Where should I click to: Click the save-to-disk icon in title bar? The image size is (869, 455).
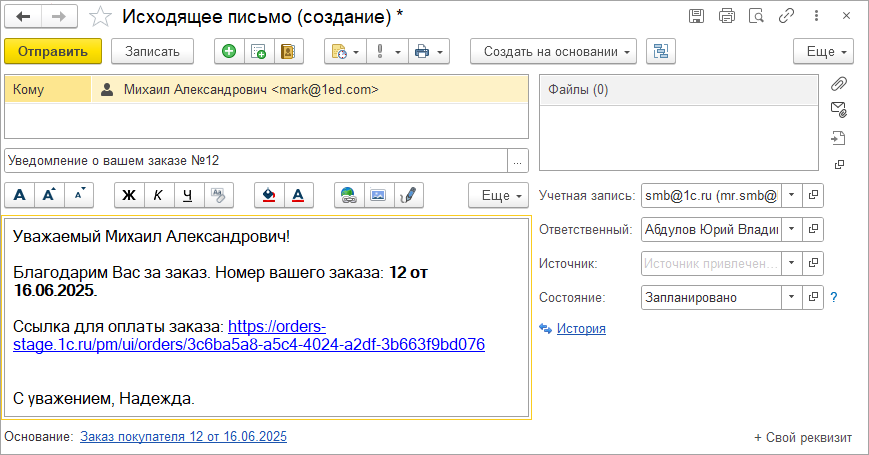697,16
